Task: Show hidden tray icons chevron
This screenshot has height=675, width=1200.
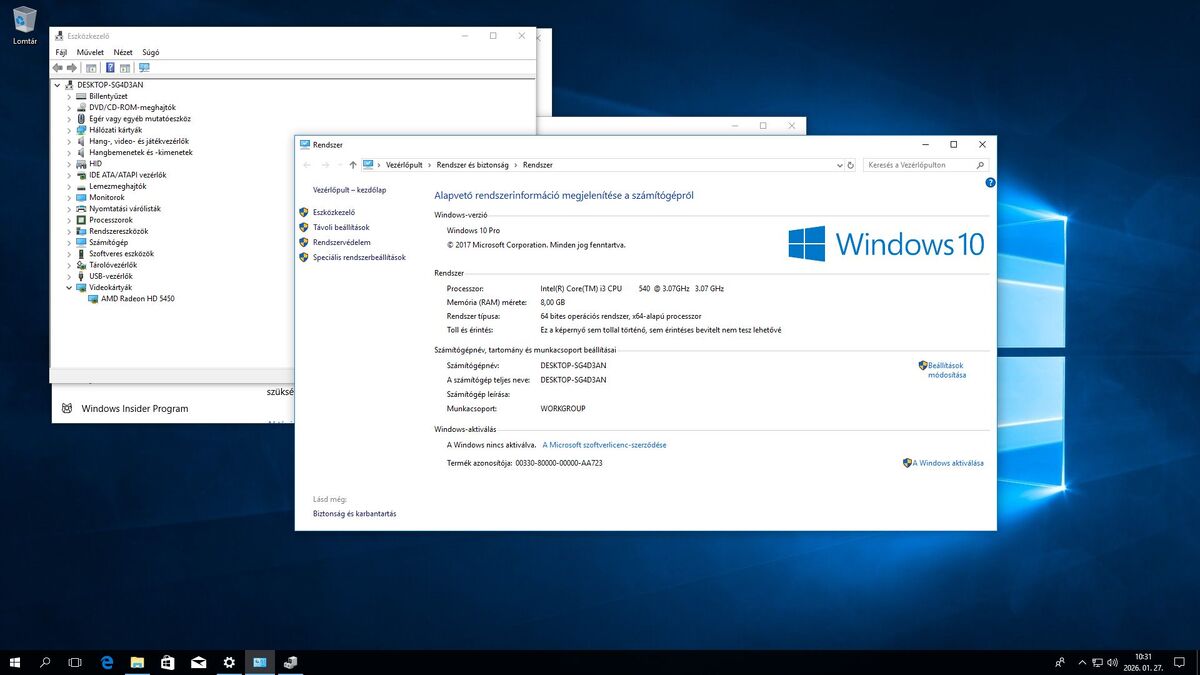Action: (1082, 662)
